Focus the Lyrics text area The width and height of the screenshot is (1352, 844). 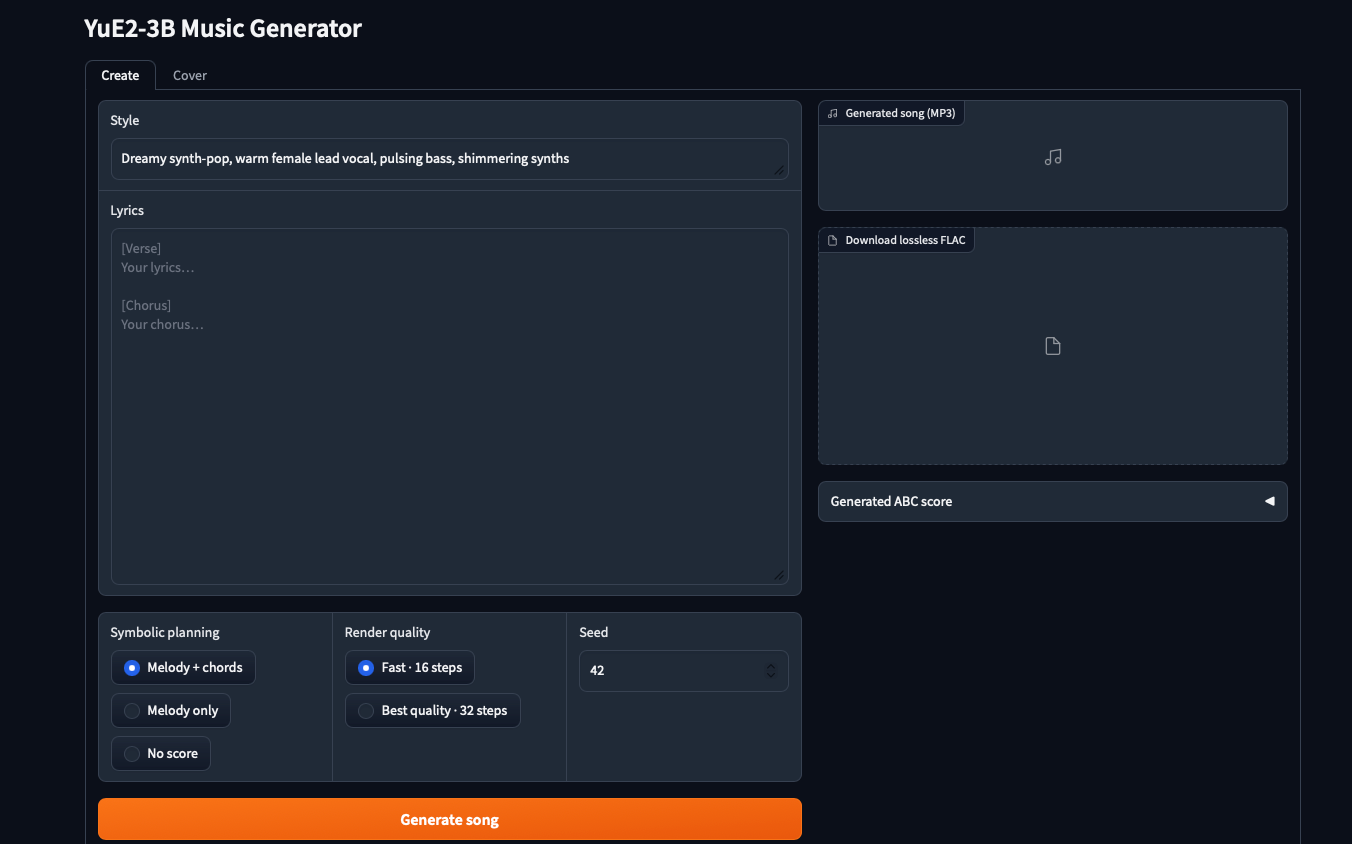click(449, 406)
